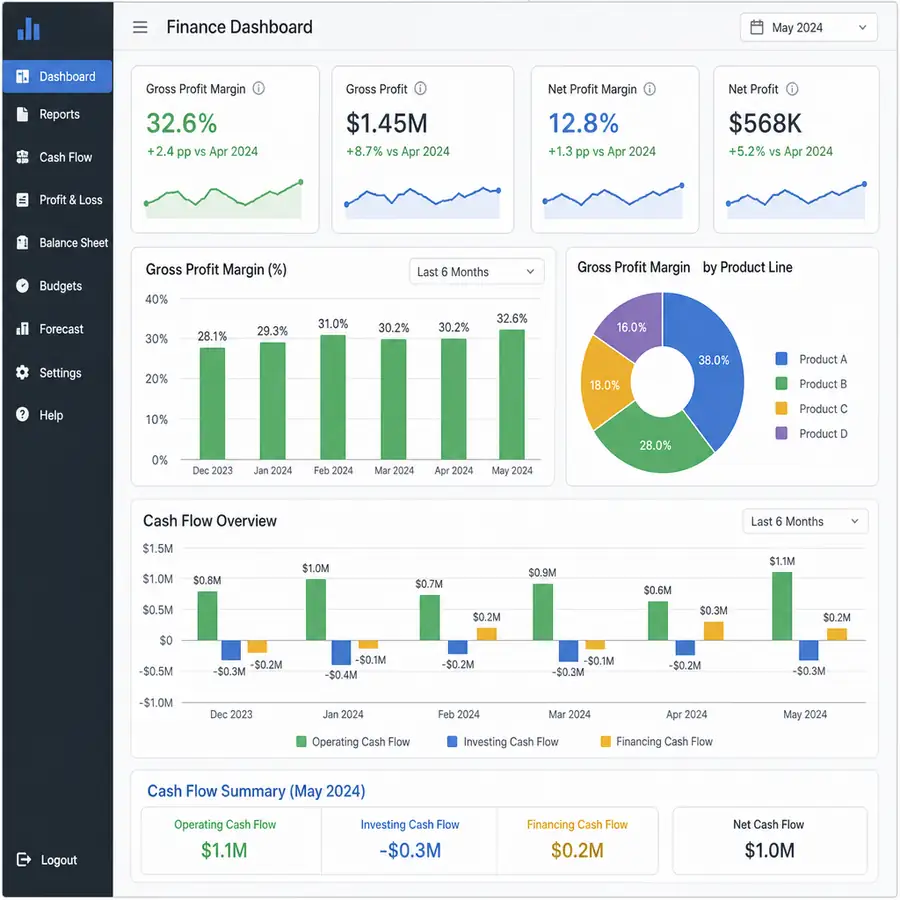This screenshot has width=900, height=900.
Task: Open Profit & Loss in sidebar
Action: pos(57,200)
